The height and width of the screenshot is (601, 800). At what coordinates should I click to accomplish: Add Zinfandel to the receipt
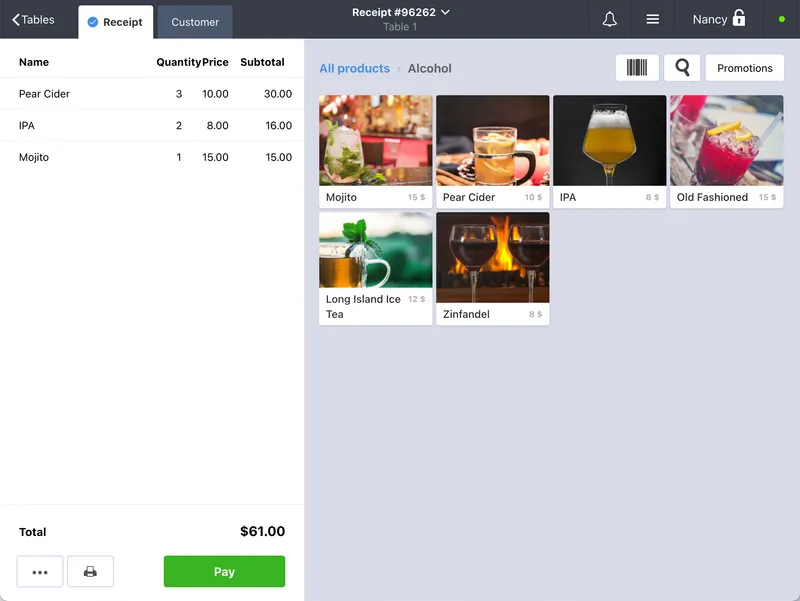(492, 267)
